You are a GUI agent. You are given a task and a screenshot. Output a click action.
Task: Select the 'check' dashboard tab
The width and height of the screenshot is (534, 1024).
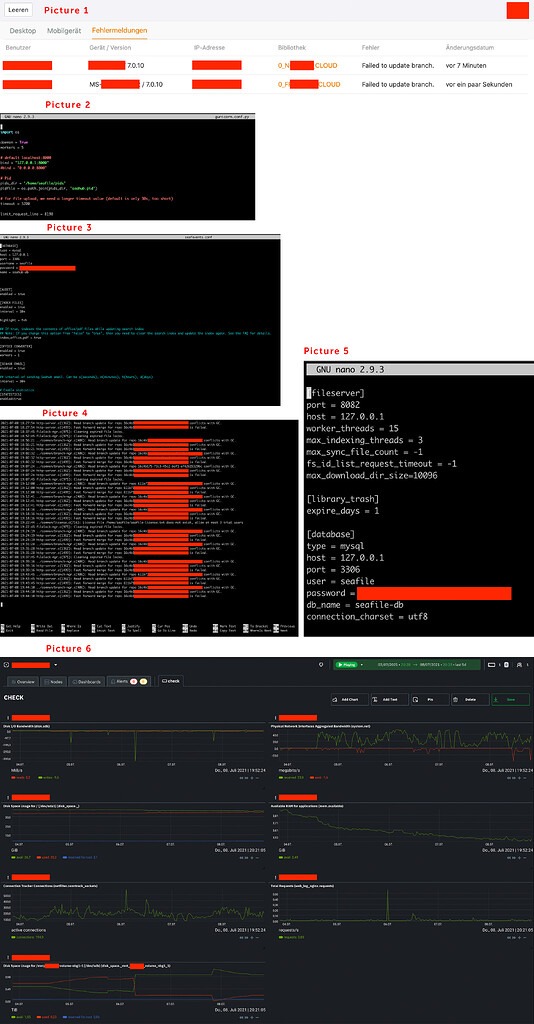(x=172, y=681)
